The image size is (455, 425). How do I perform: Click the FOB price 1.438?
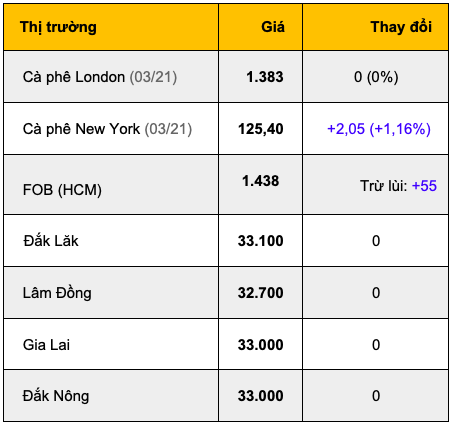pyautogui.click(x=261, y=181)
